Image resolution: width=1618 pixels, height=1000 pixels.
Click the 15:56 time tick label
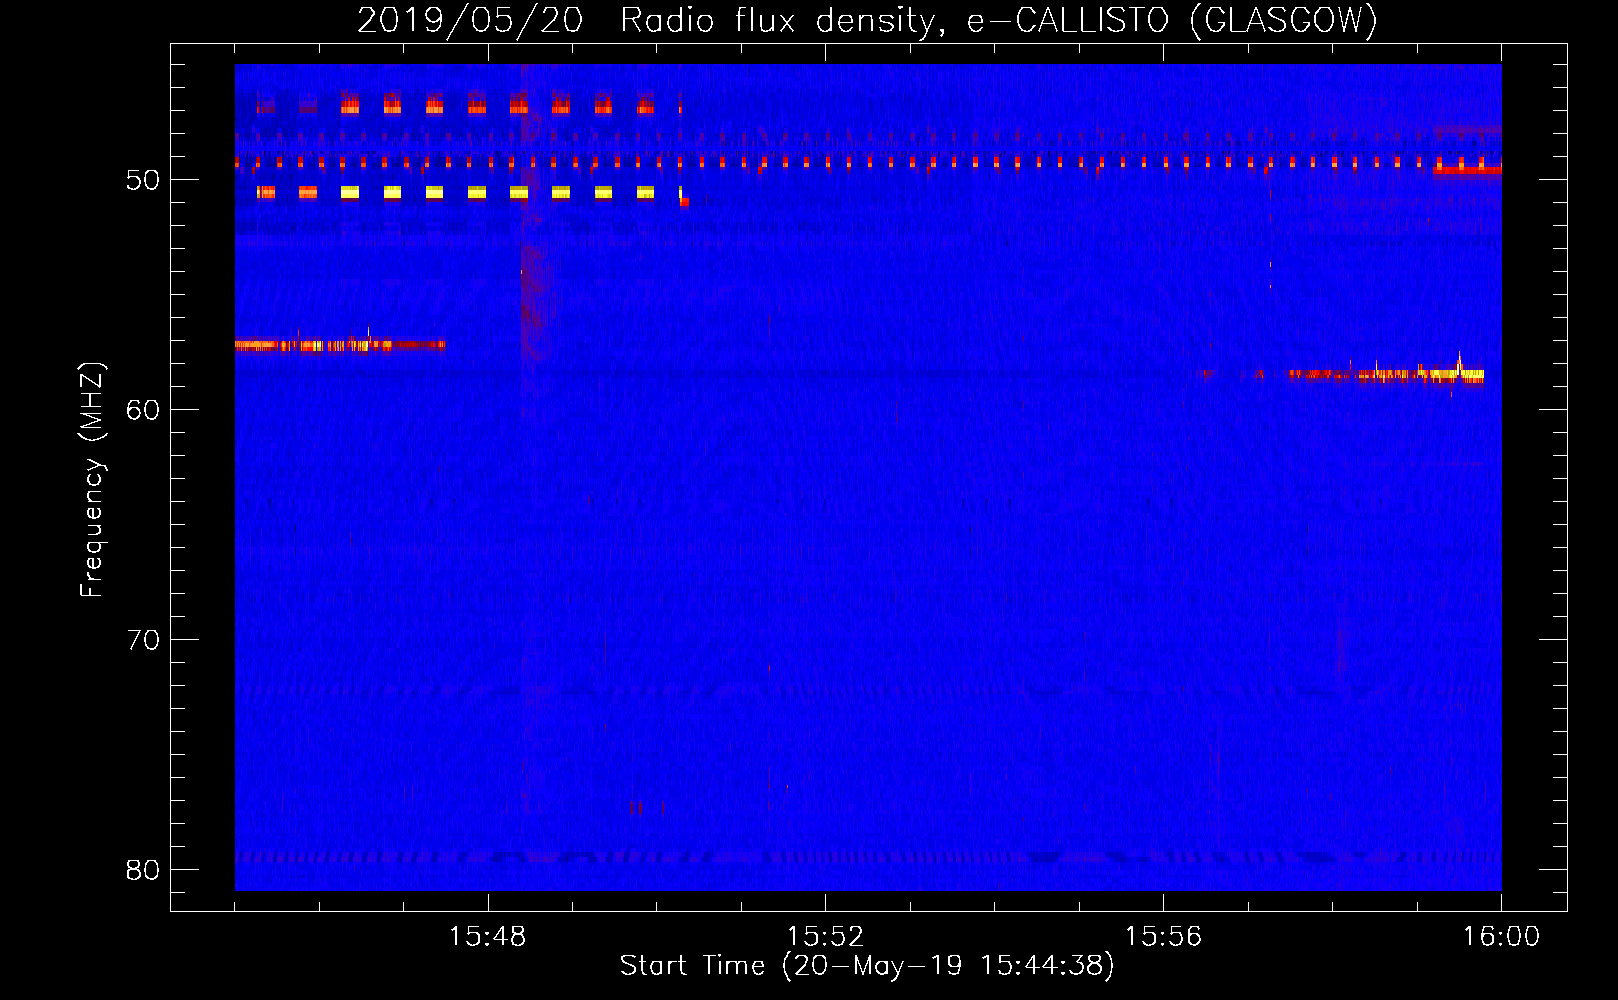coord(1163,937)
